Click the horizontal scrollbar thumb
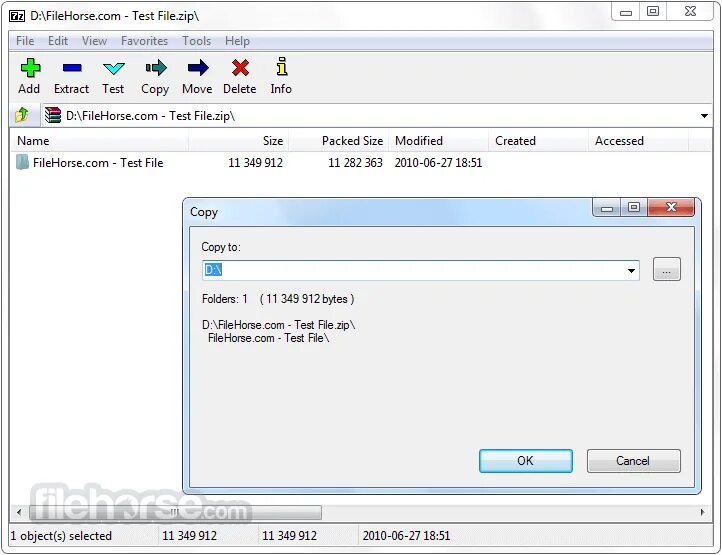The image size is (722, 555). pos(175,512)
